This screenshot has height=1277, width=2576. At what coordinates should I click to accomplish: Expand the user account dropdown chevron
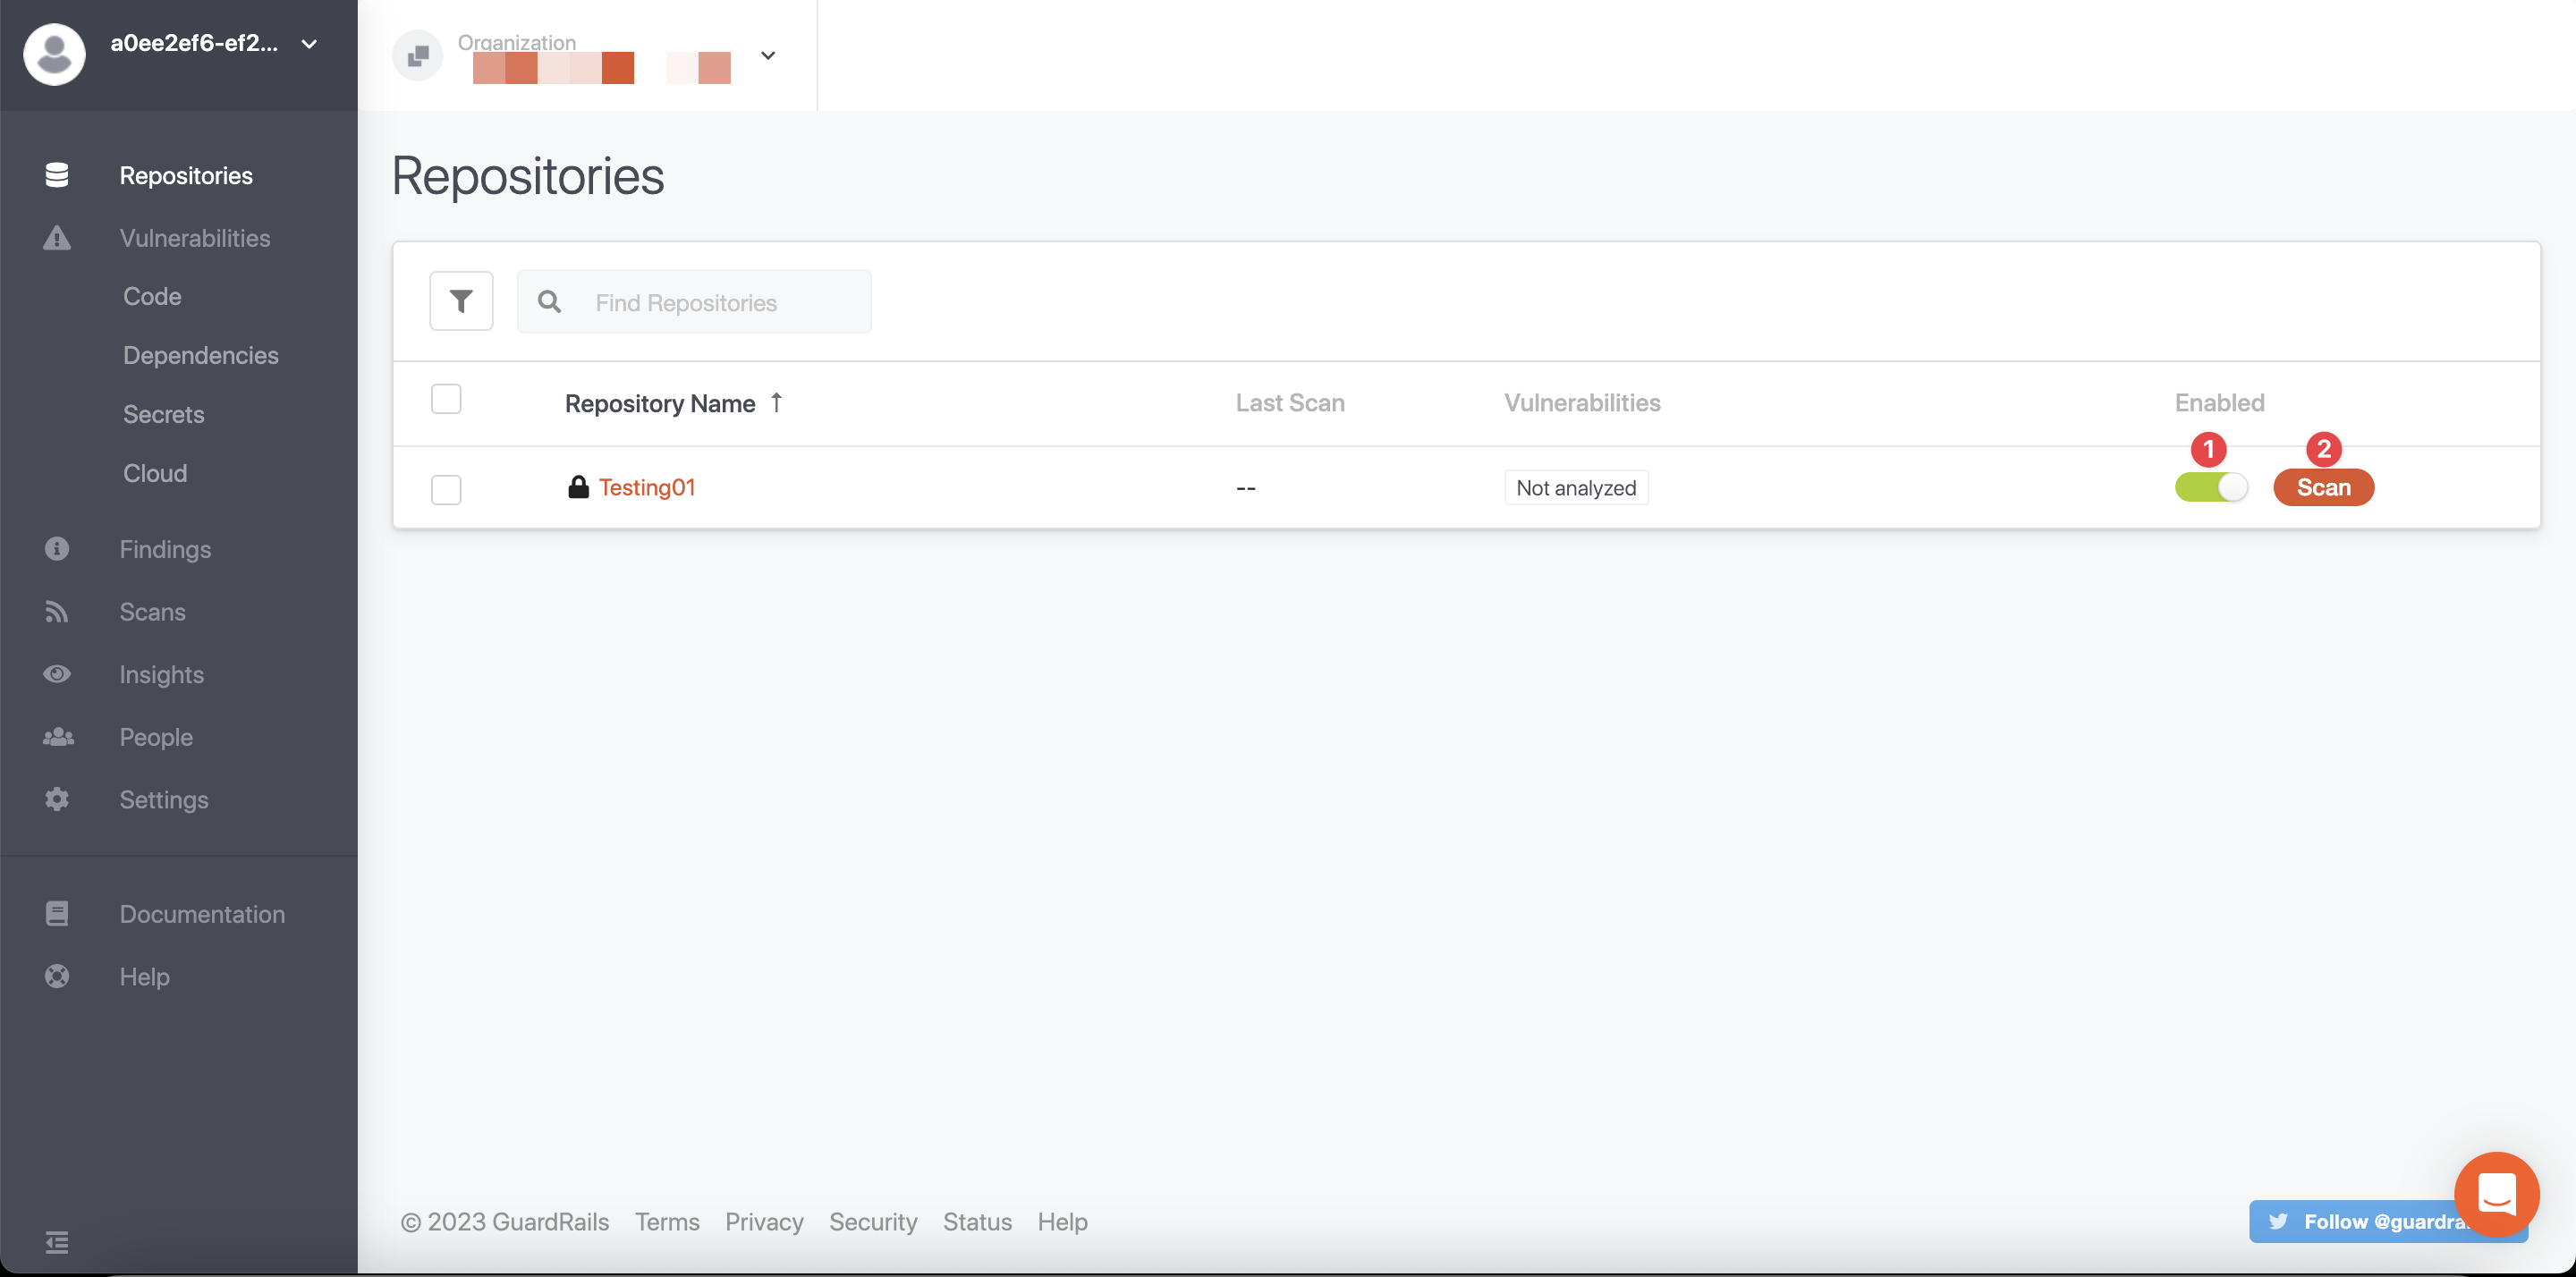(x=309, y=44)
